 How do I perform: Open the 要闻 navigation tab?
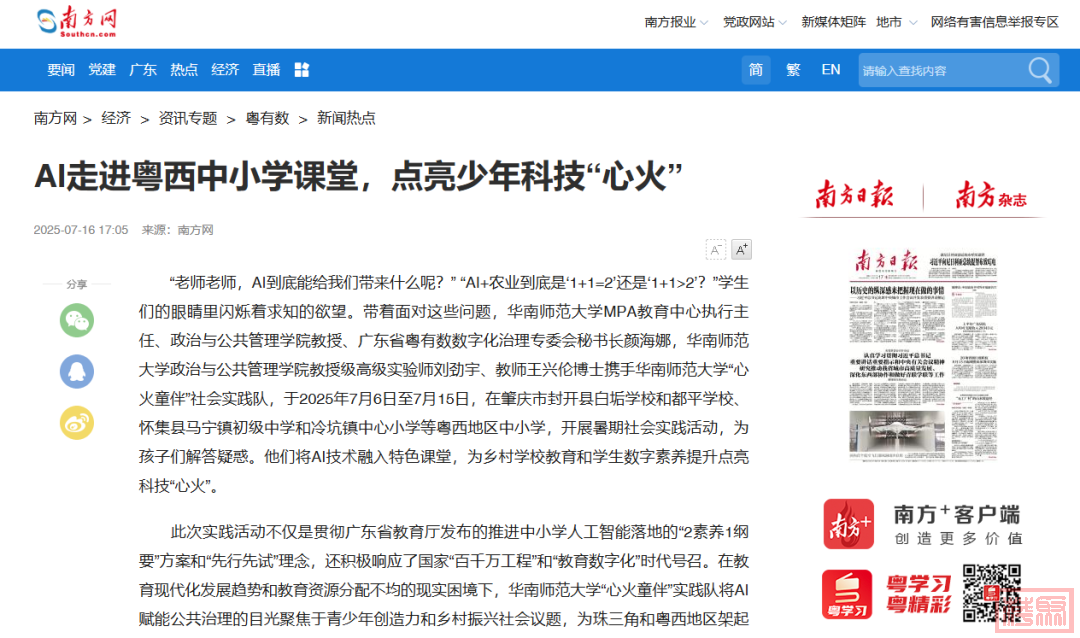[61, 70]
